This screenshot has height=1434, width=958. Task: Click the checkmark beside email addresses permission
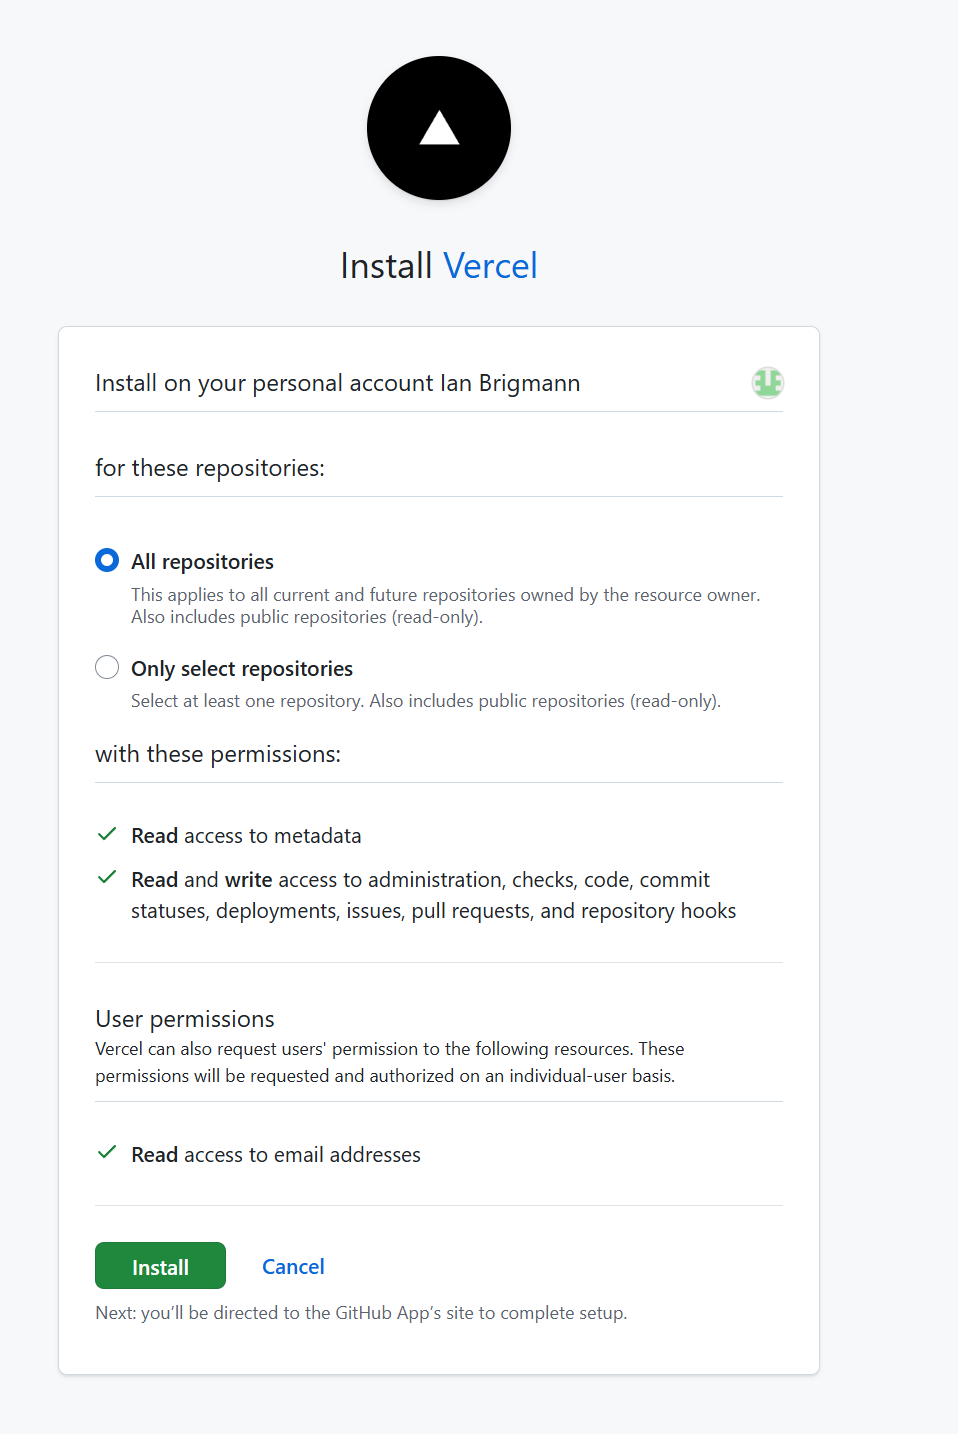coord(107,1152)
